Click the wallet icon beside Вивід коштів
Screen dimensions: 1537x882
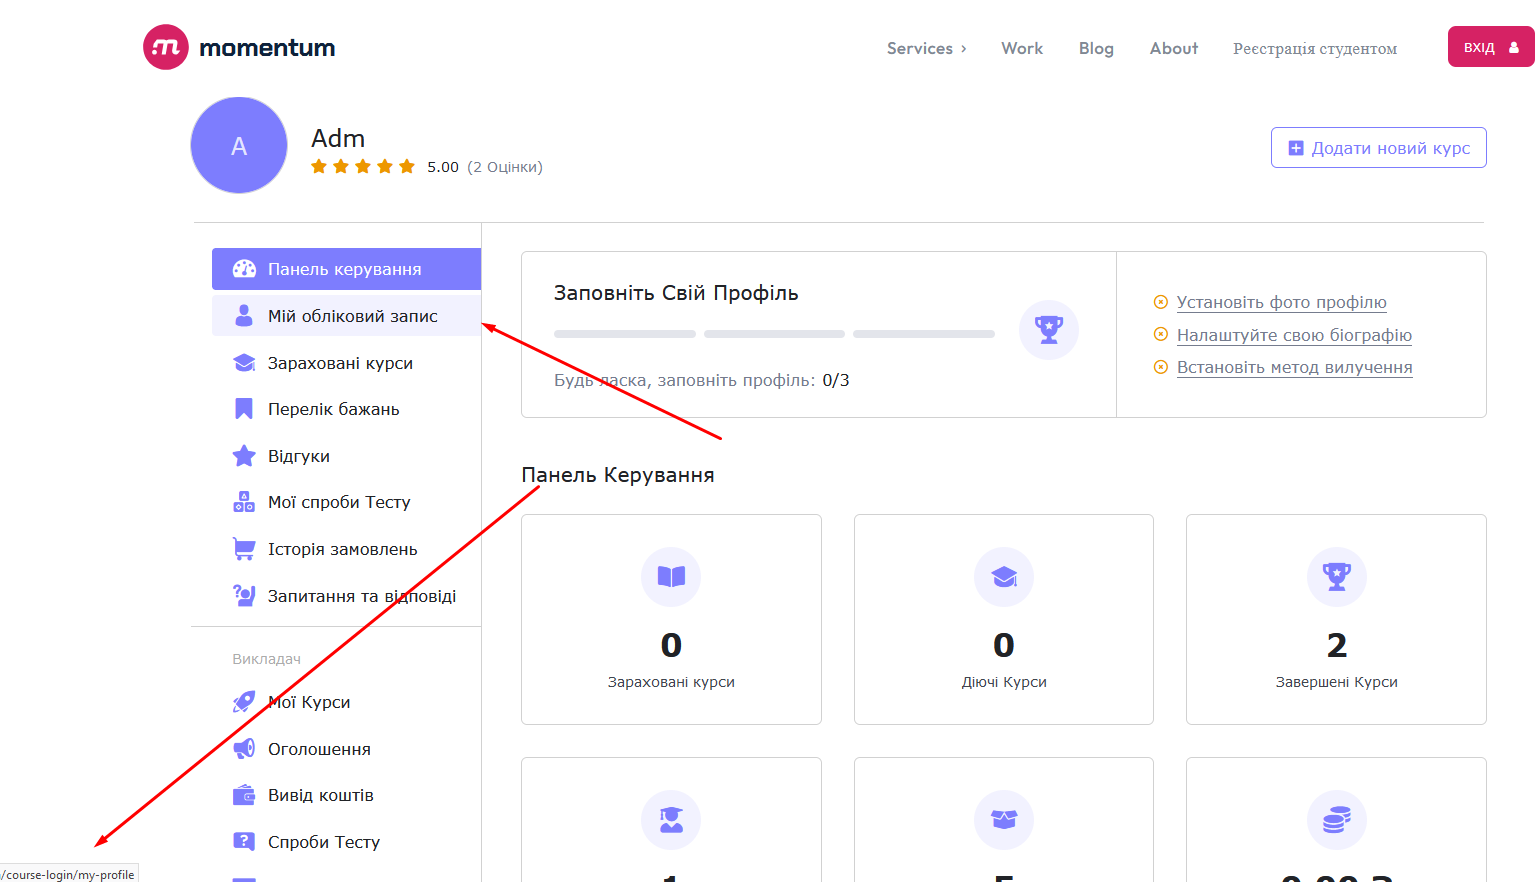click(x=244, y=795)
